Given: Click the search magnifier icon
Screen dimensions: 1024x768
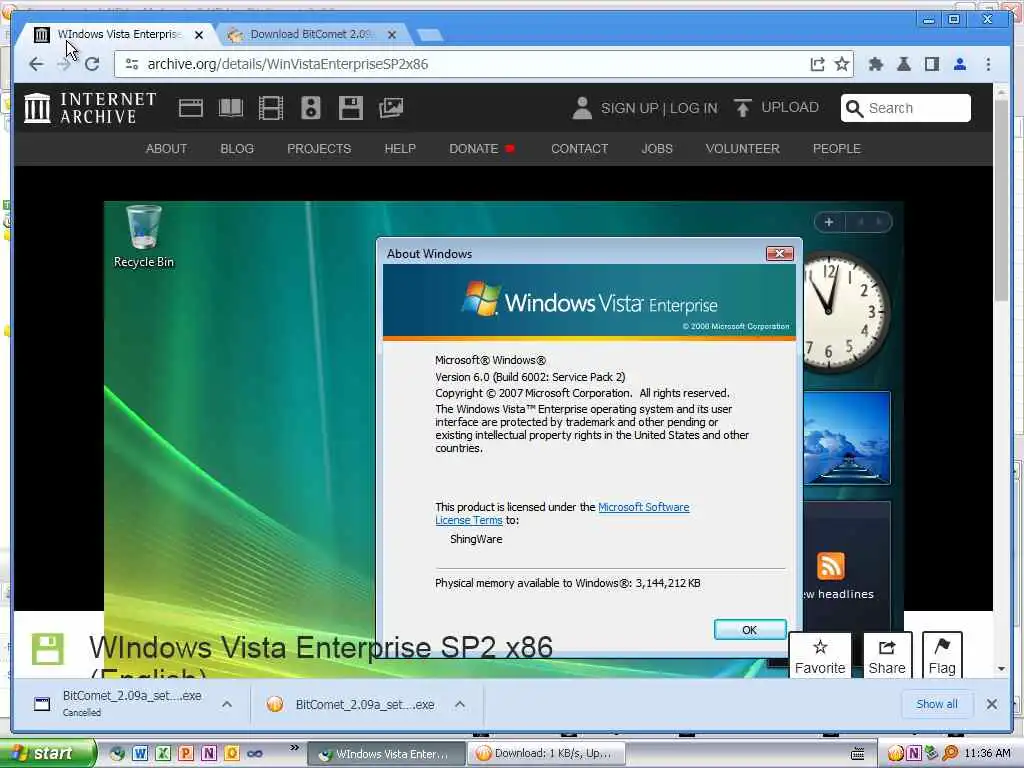Looking at the screenshot, I should tap(854, 108).
